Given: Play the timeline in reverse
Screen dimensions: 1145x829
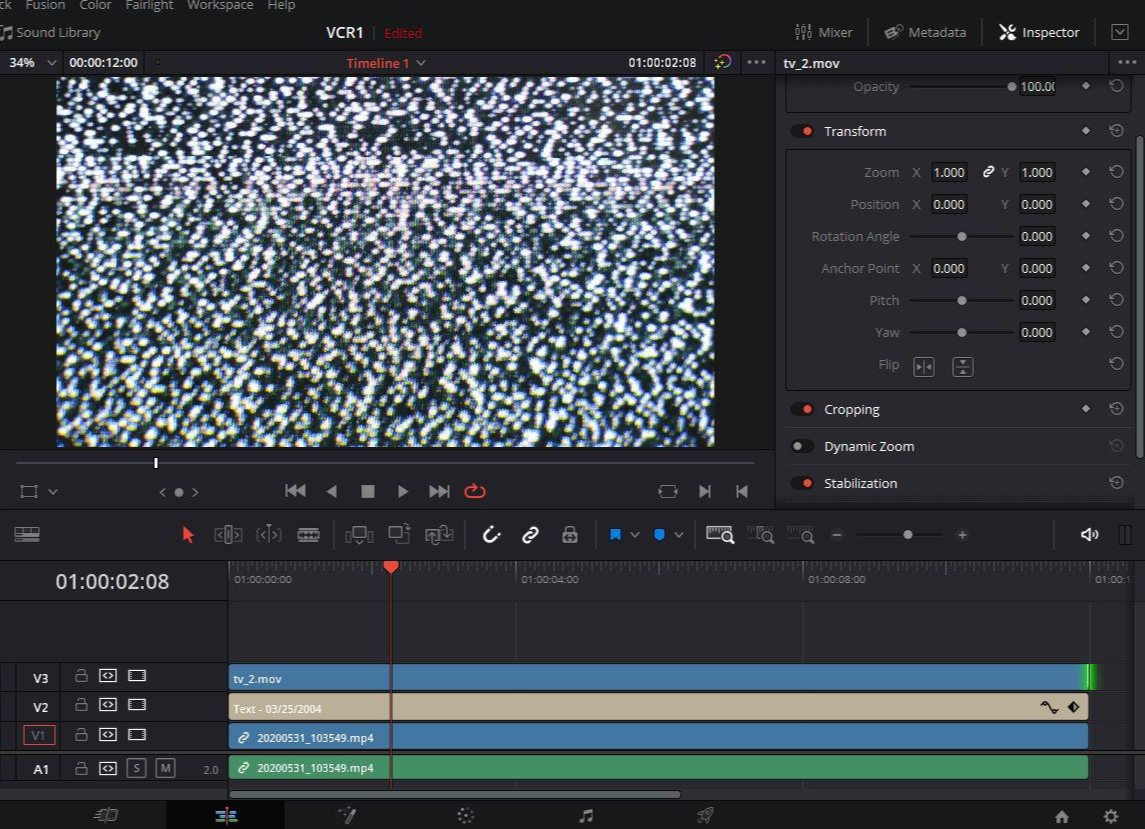Looking at the screenshot, I should (x=332, y=491).
